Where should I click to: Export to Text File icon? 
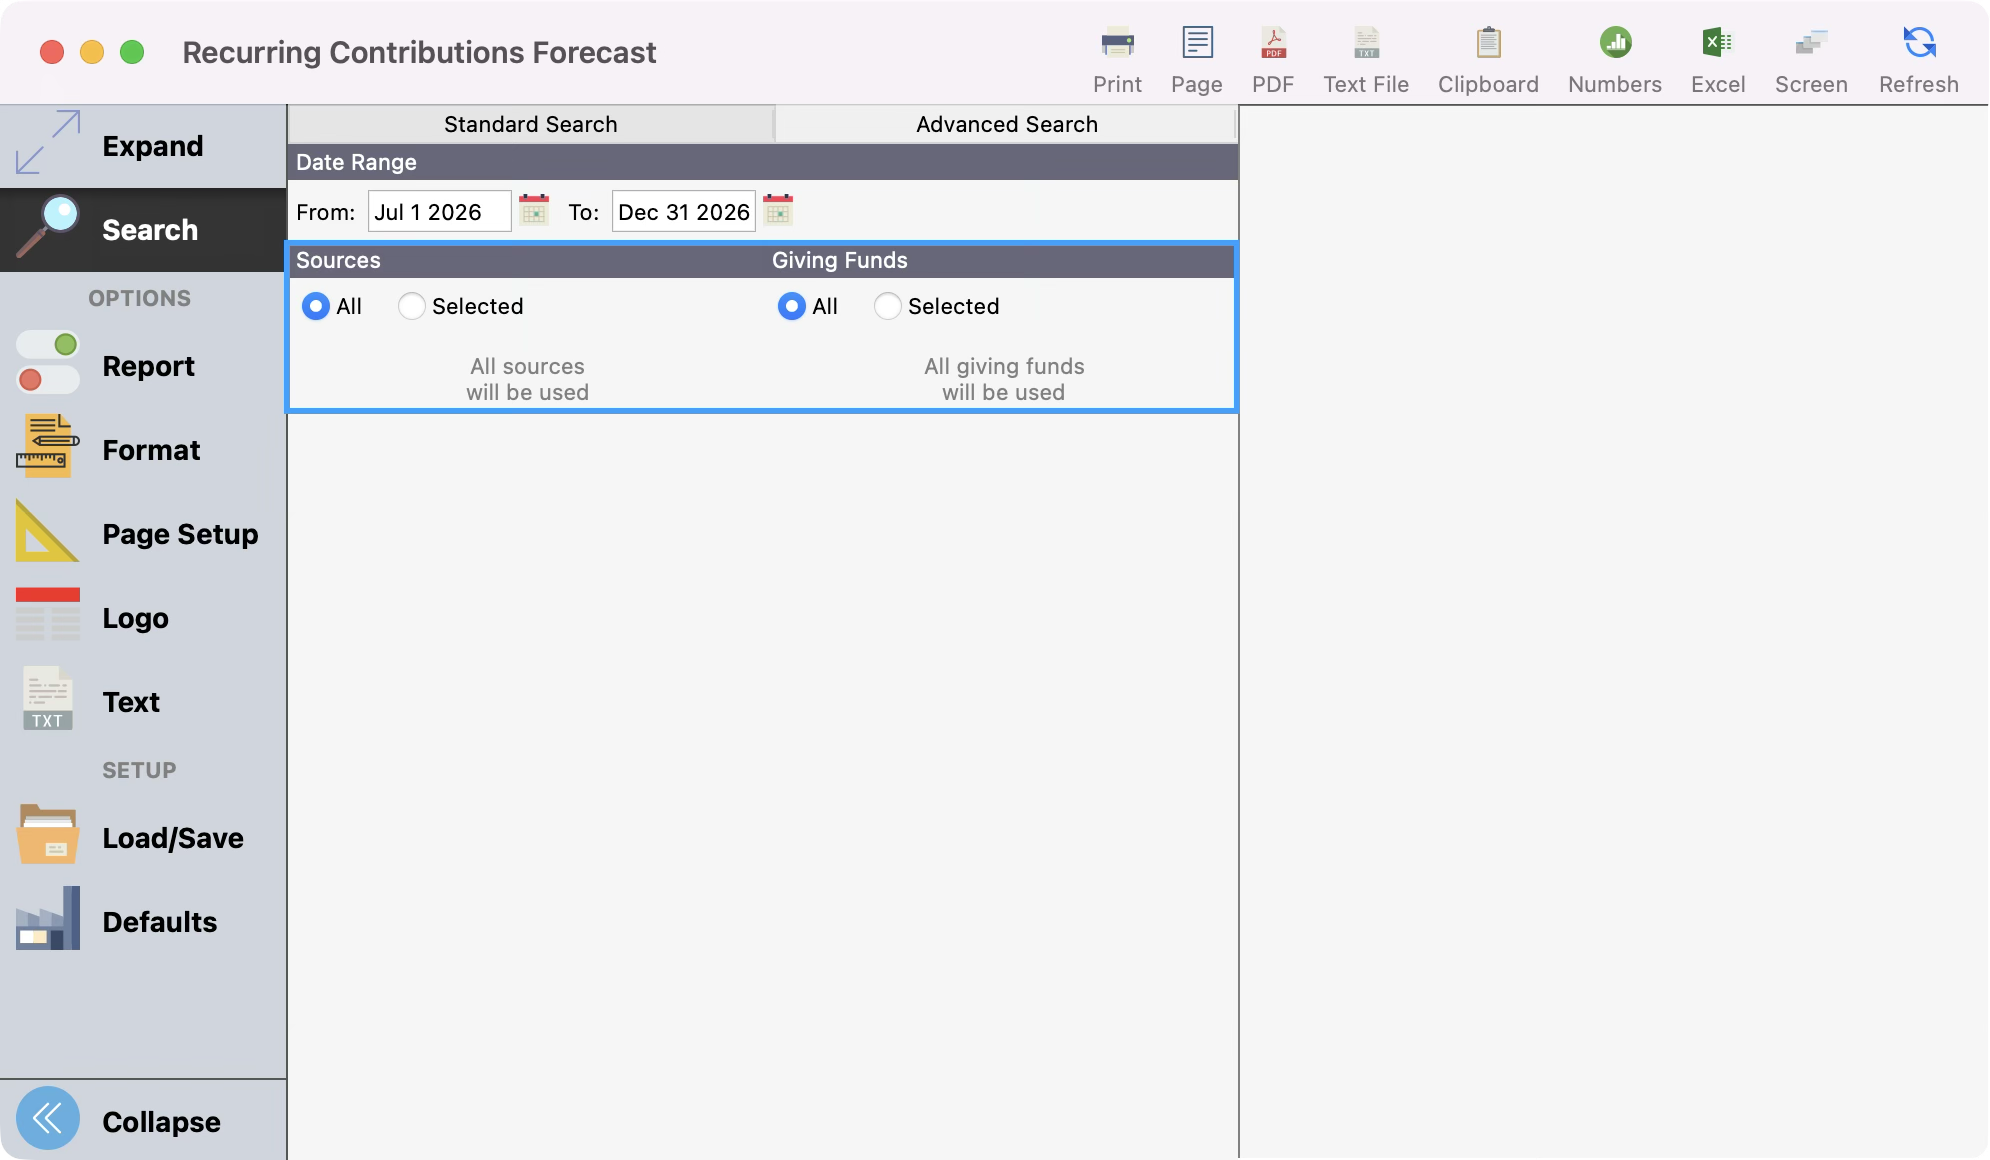click(1366, 43)
